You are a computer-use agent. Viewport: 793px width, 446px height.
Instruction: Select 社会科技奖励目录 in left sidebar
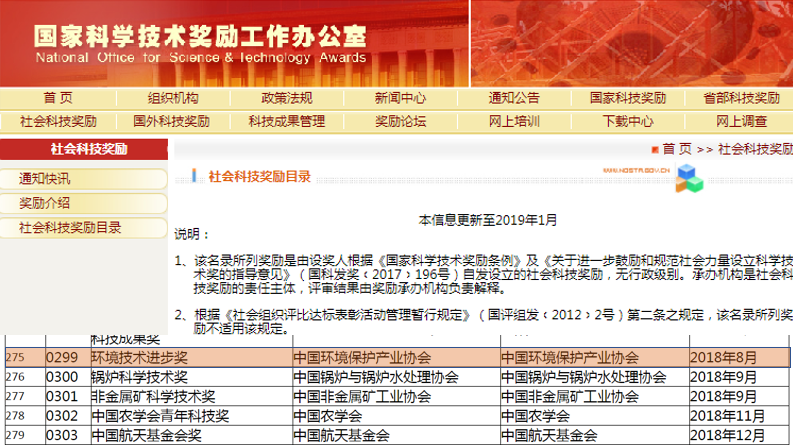click(x=70, y=227)
